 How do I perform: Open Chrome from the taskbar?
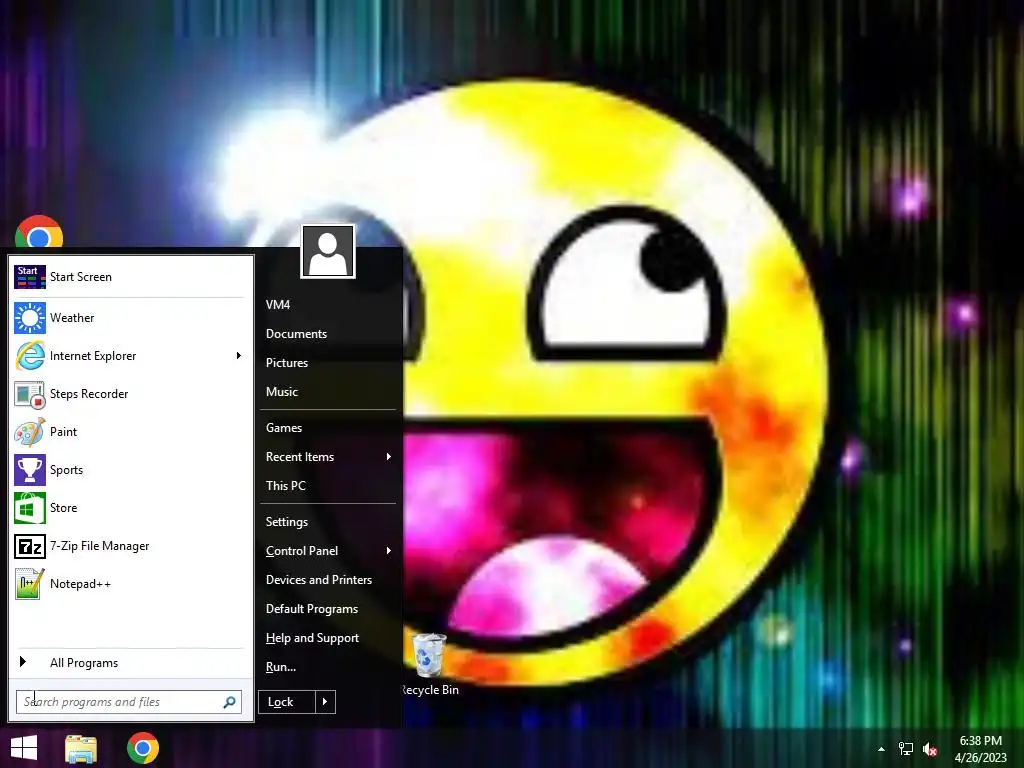(143, 748)
